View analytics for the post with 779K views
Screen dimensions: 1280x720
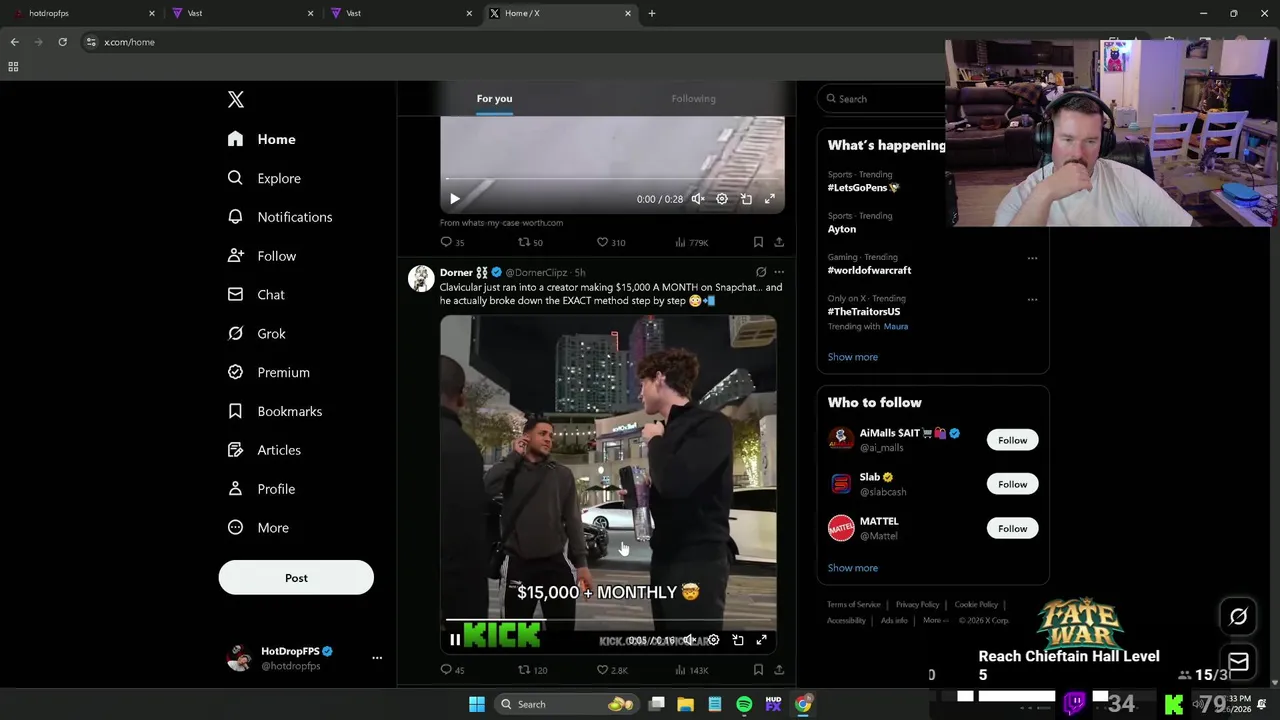pos(692,242)
